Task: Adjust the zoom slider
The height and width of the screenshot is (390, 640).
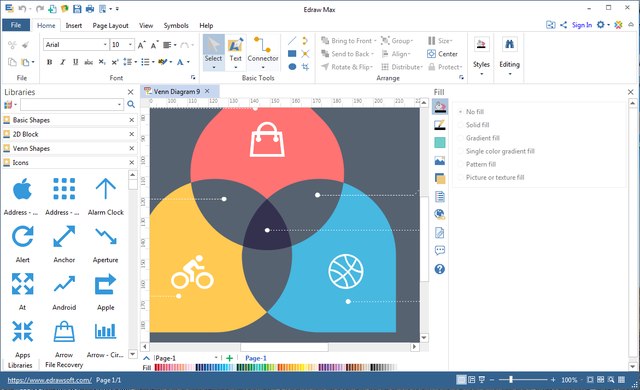Action: click(x=511, y=380)
